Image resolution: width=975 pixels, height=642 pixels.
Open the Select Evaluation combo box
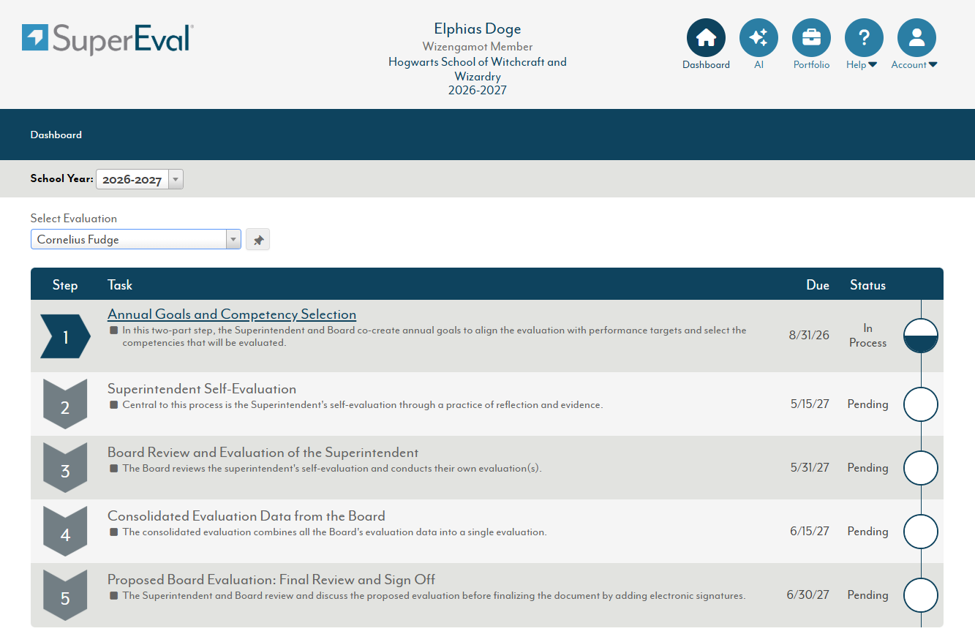tap(136, 240)
